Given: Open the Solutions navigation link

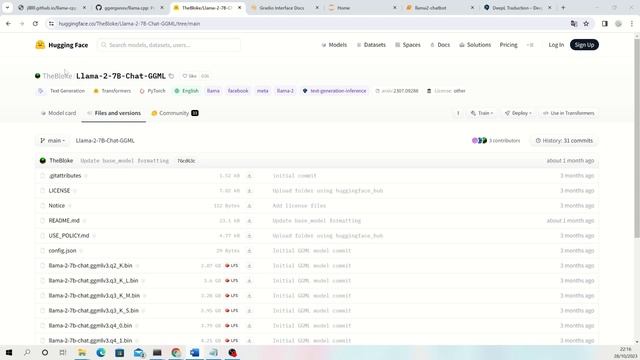Looking at the screenshot, I should [475, 45].
